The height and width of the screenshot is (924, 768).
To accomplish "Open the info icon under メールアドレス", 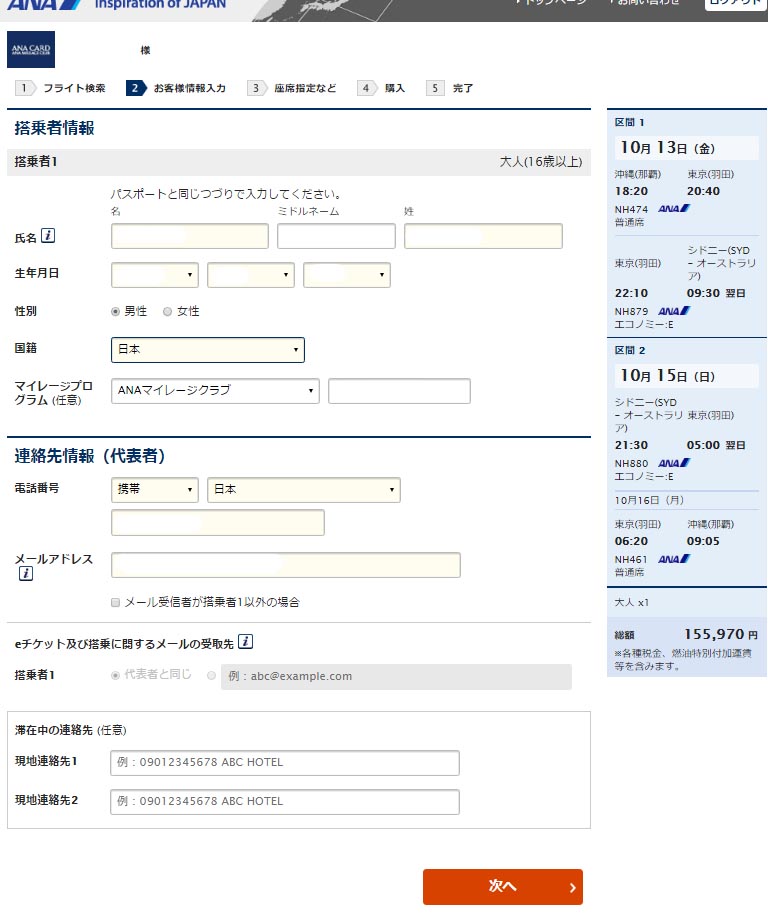I will [26, 574].
